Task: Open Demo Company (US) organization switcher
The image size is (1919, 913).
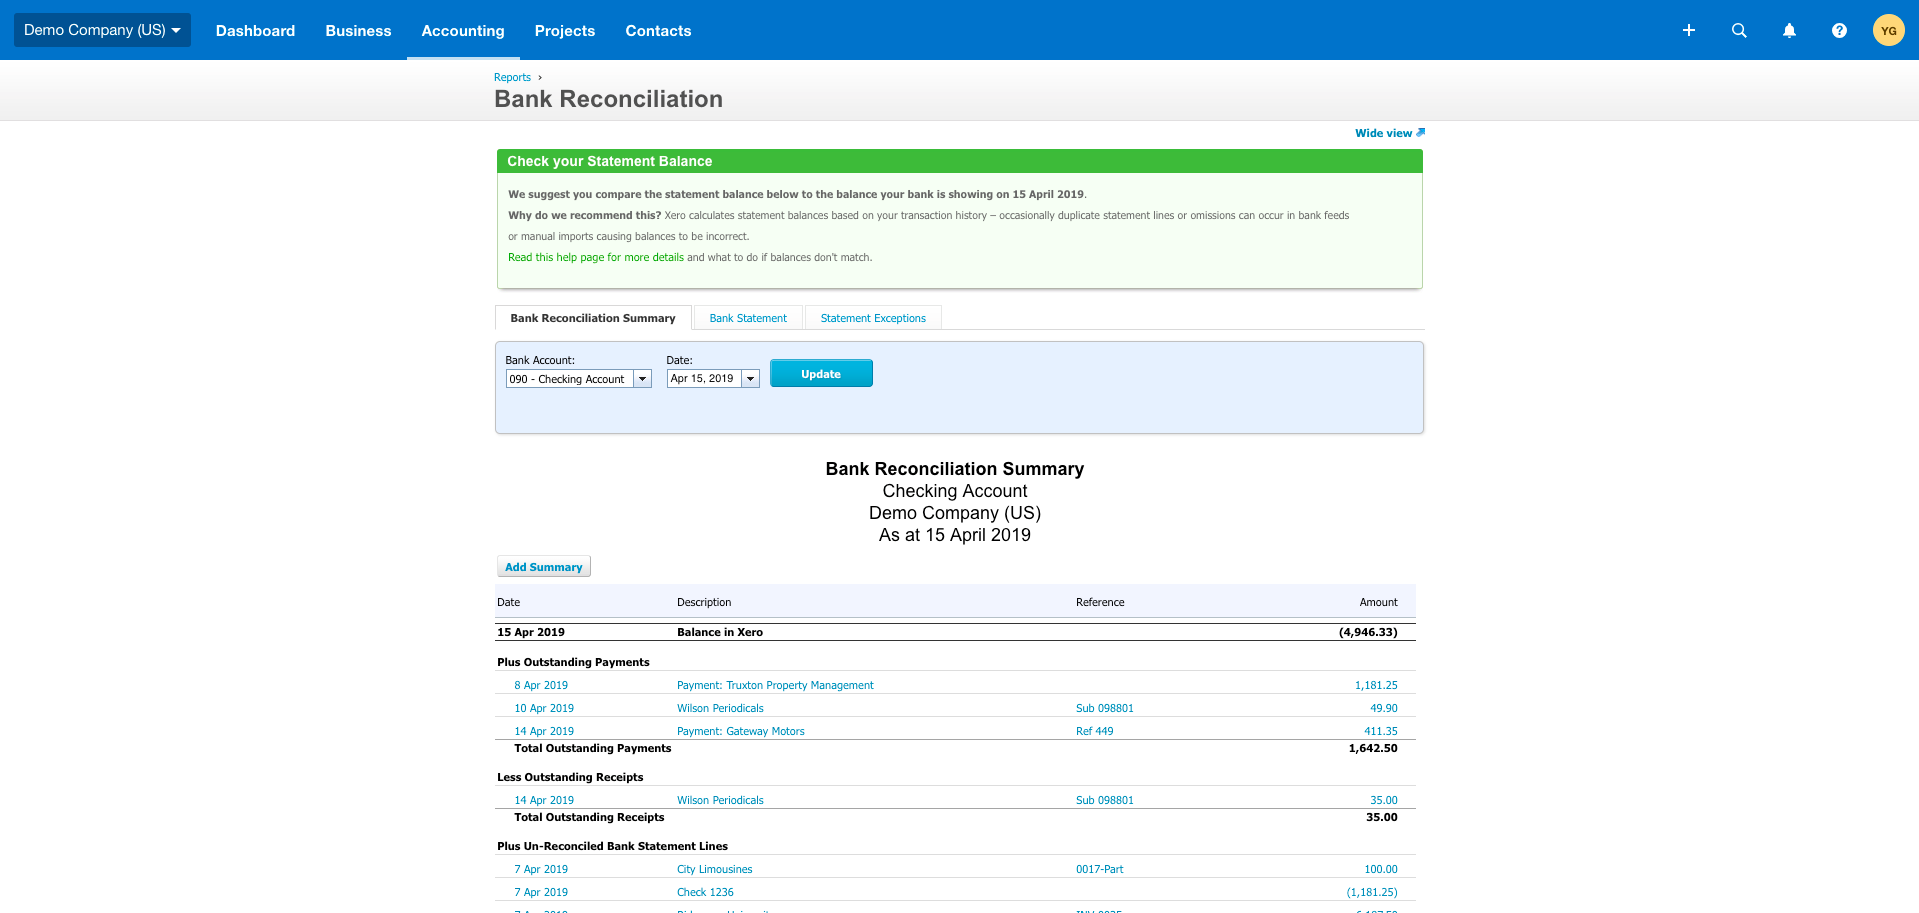Action: (x=102, y=30)
